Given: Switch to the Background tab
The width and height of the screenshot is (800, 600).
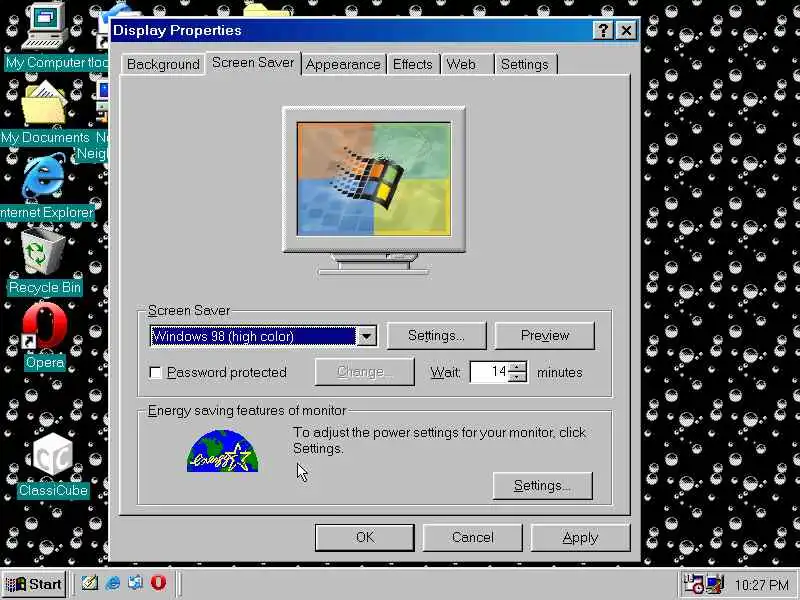Looking at the screenshot, I should [163, 64].
